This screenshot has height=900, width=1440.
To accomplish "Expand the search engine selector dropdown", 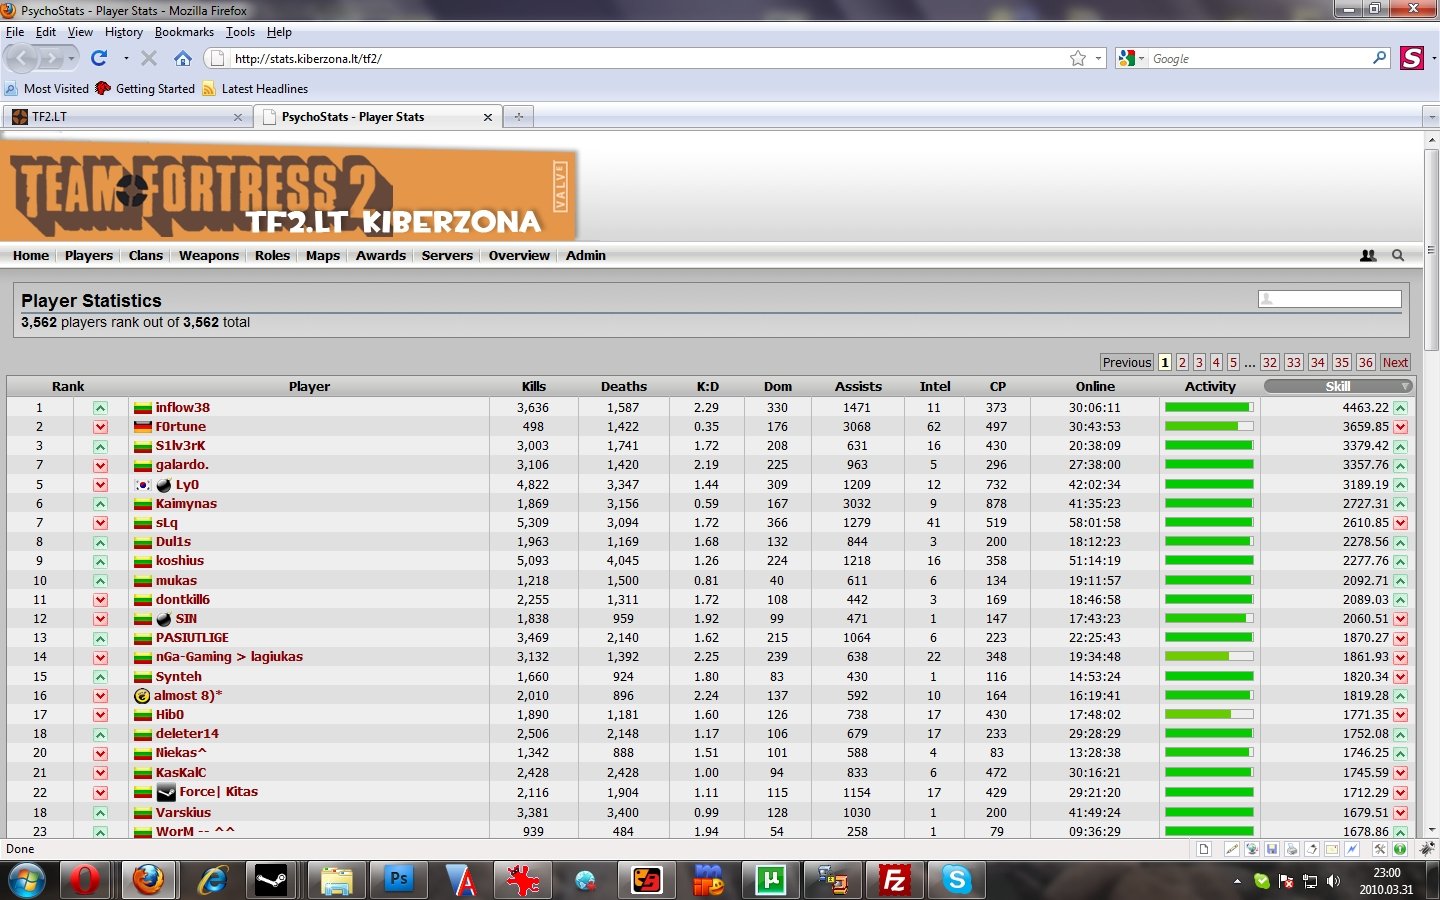I will click(x=1131, y=59).
